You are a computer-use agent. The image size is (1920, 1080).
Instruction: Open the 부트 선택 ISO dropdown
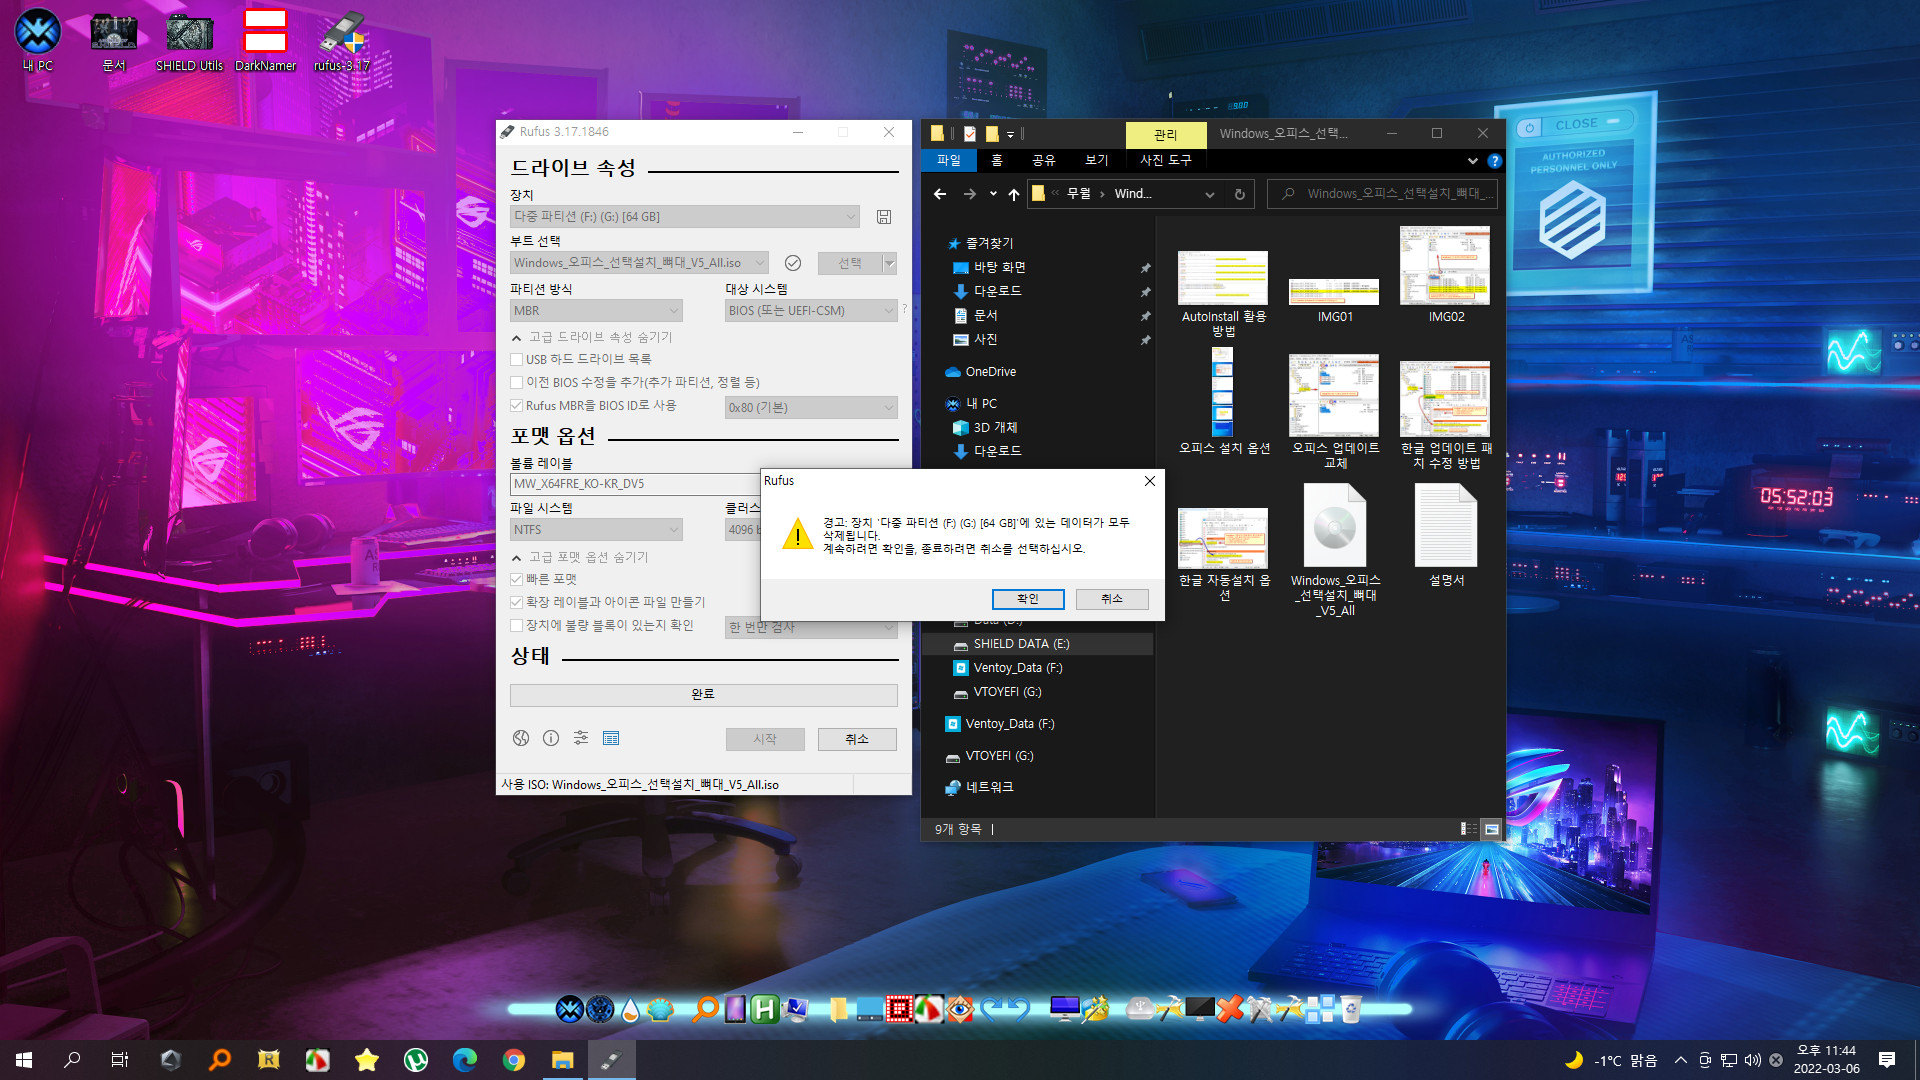tap(639, 263)
